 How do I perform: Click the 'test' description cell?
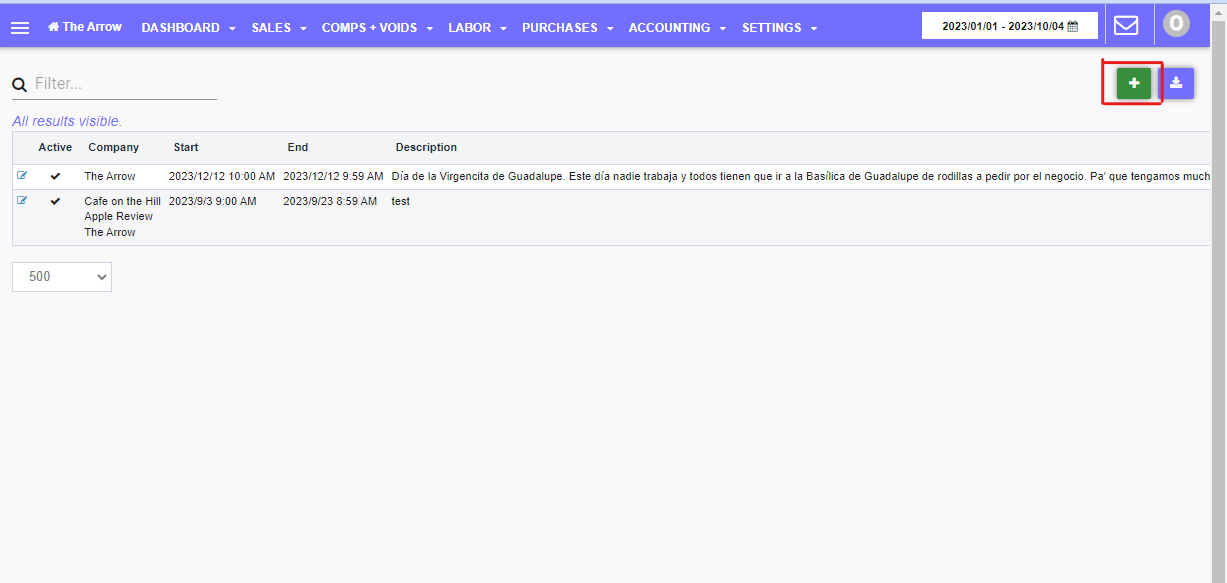401,201
